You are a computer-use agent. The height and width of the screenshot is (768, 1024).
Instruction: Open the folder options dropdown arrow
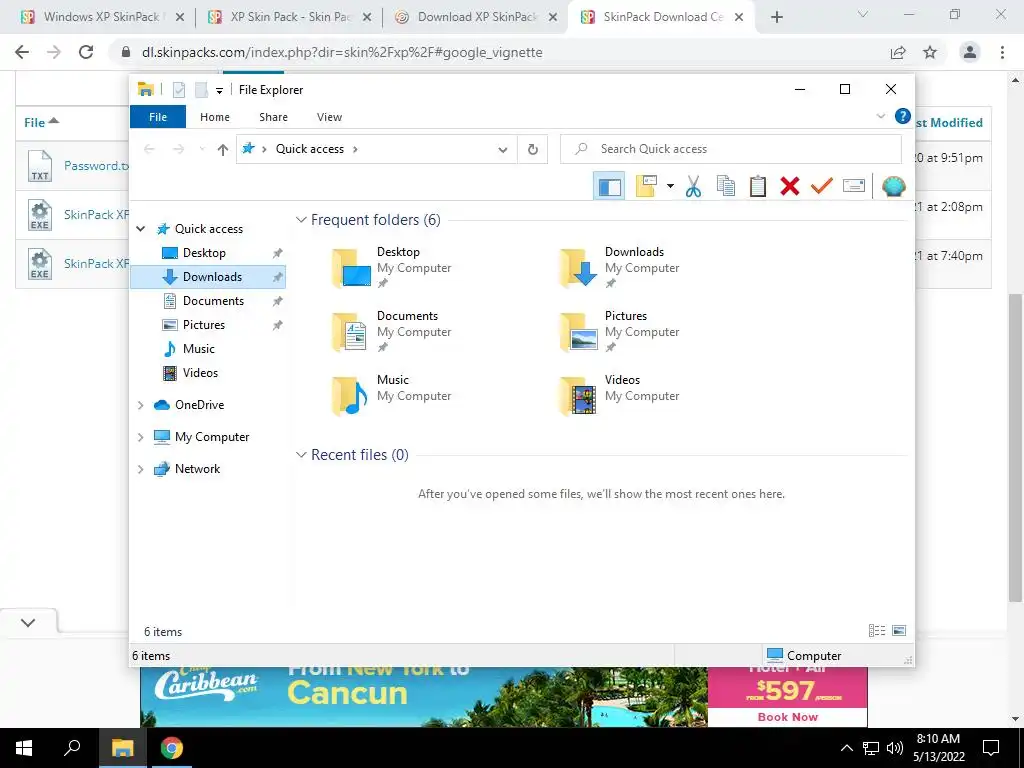click(x=670, y=186)
